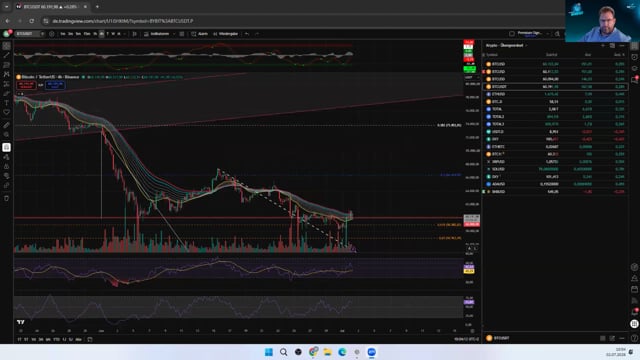Viewport: 640px width, 360px height.
Task: Click the go to date icon
Action: [x=90, y=339]
